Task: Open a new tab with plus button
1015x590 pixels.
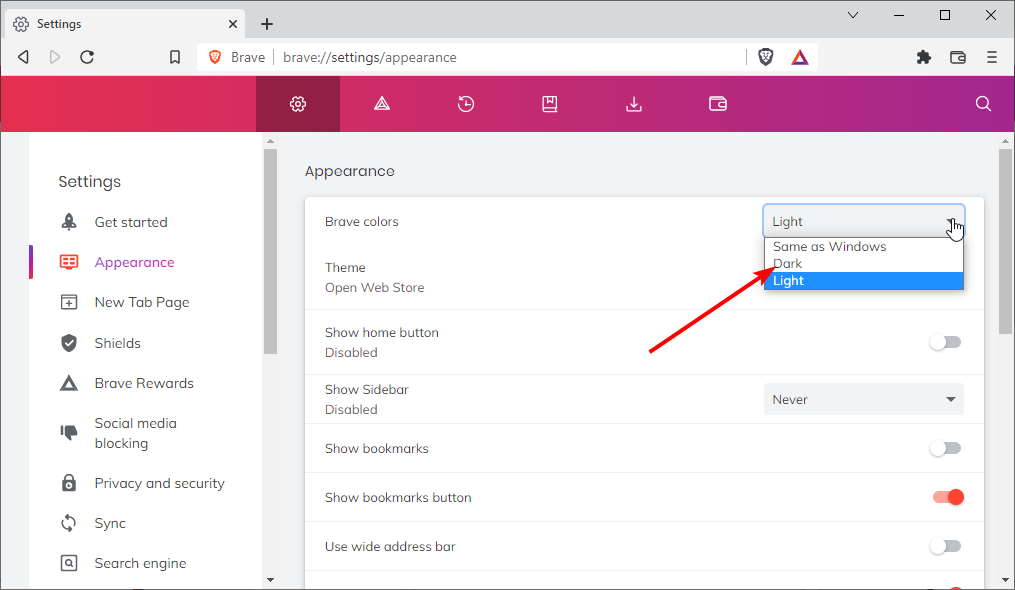Action: (267, 24)
